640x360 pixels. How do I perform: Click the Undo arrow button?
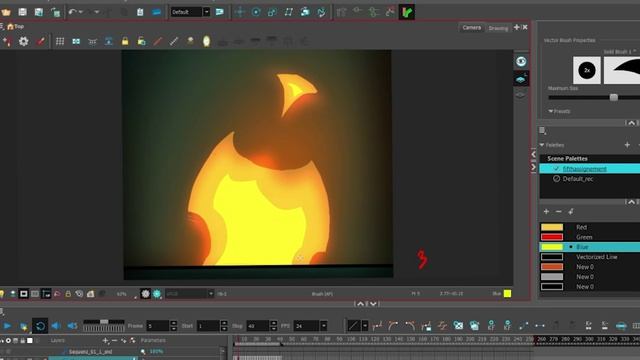tap(72, 12)
